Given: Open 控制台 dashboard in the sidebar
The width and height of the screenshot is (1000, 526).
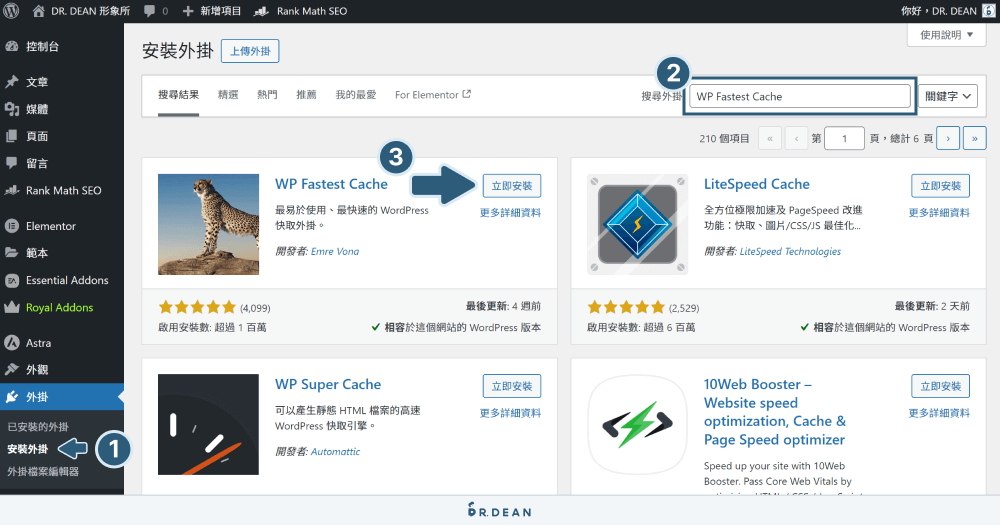Looking at the screenshot, I should 62,47.
